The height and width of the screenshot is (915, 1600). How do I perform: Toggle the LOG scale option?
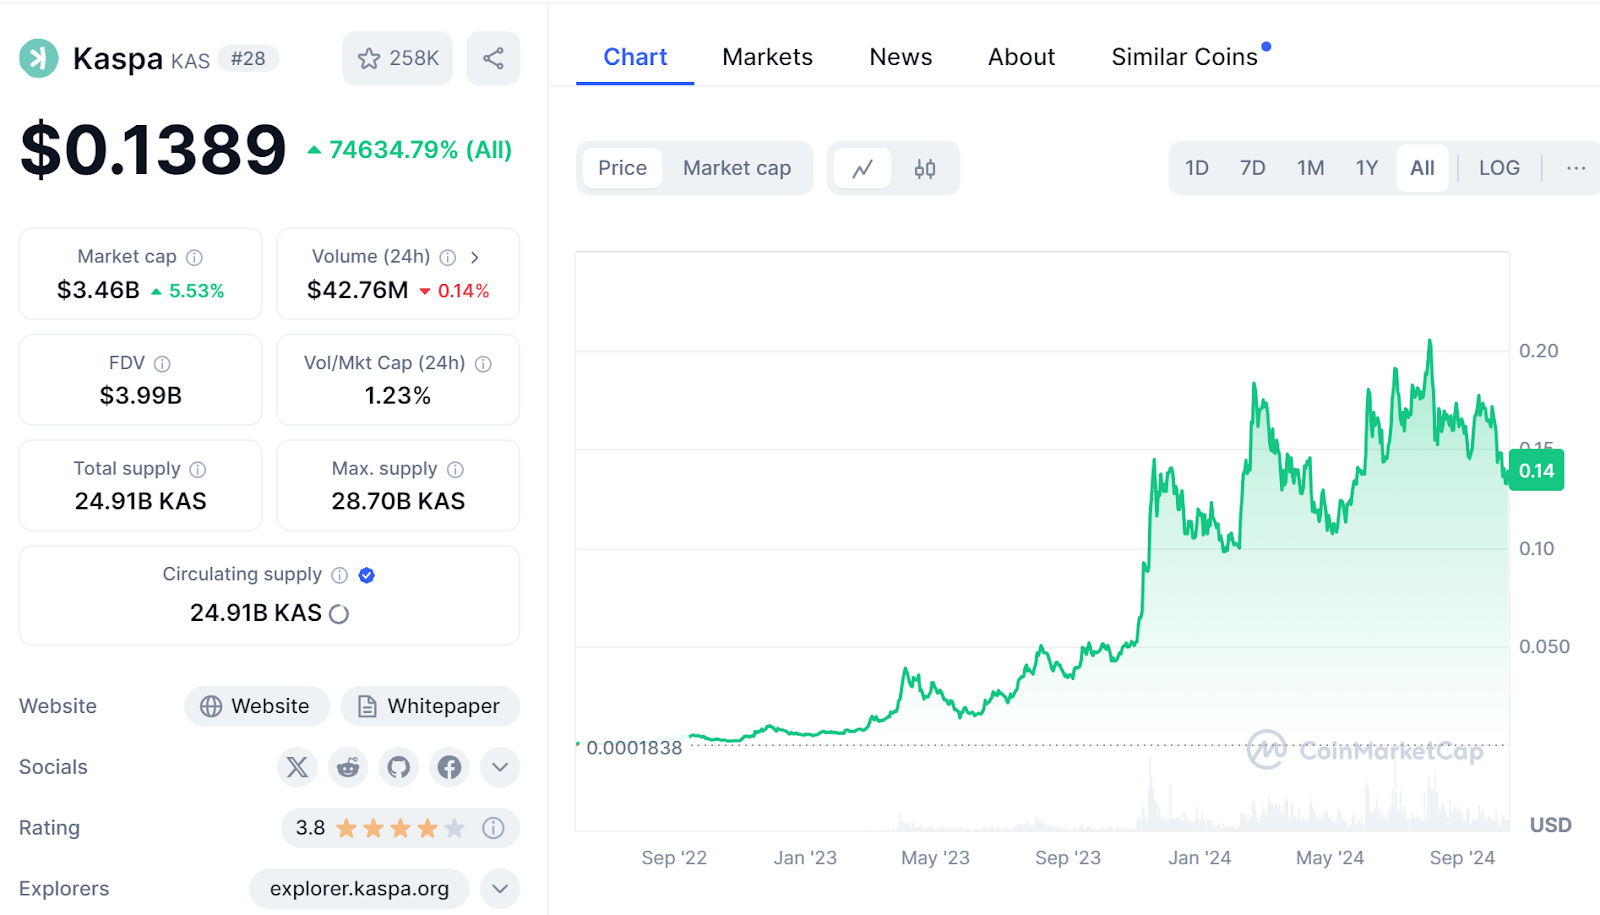[1499, 168]
